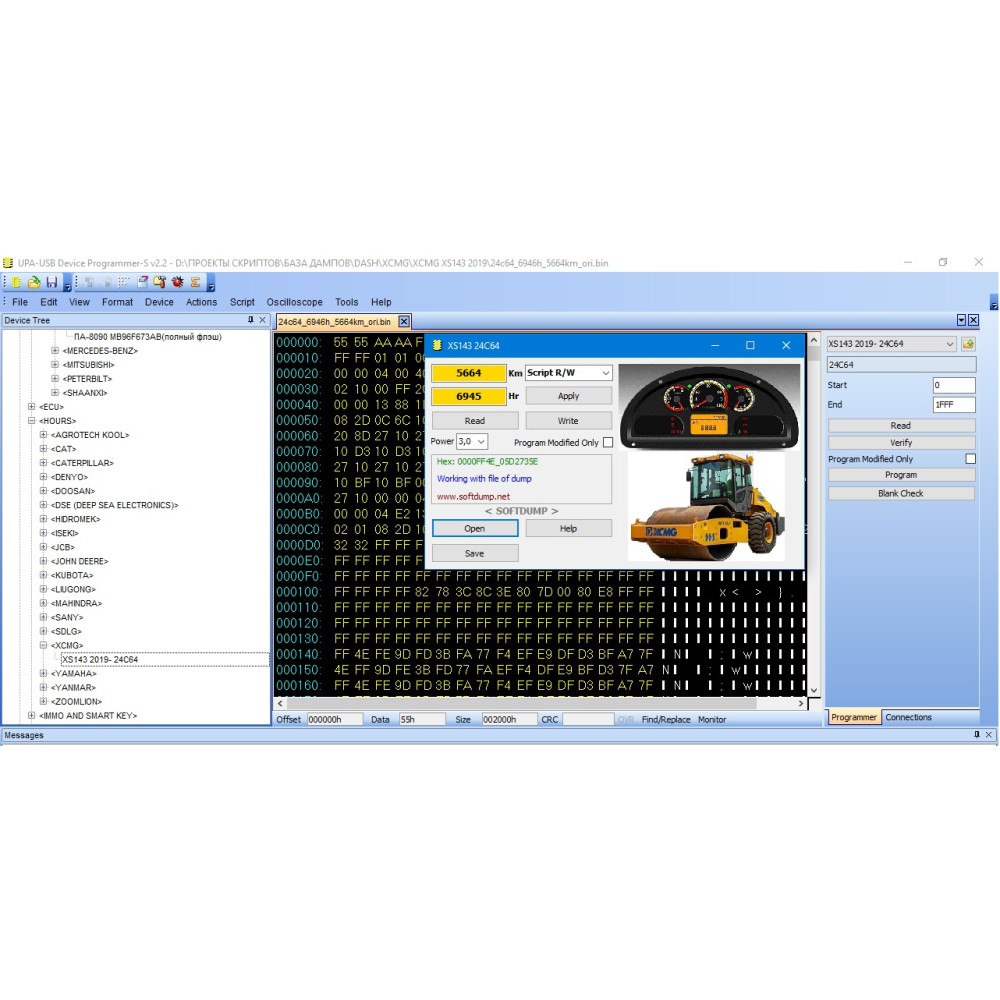Viewport: 1000px width, 1000px height.
Task: Click the sigma checksum toolbar icon
Action: coord(195,282)
